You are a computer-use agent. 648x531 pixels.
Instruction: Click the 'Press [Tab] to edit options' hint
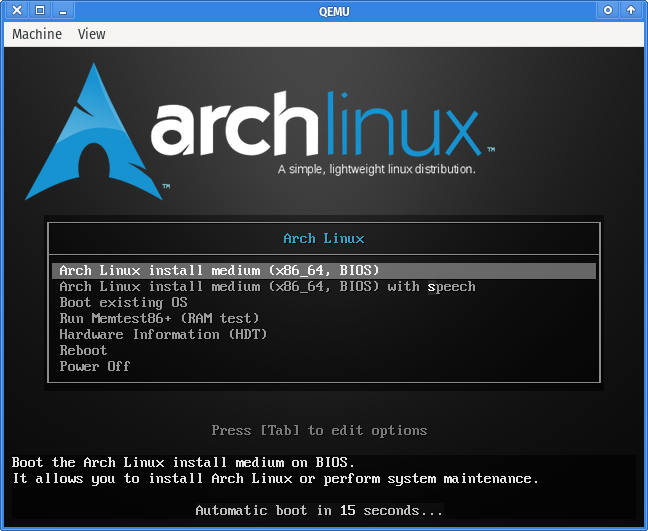point(319,431)
